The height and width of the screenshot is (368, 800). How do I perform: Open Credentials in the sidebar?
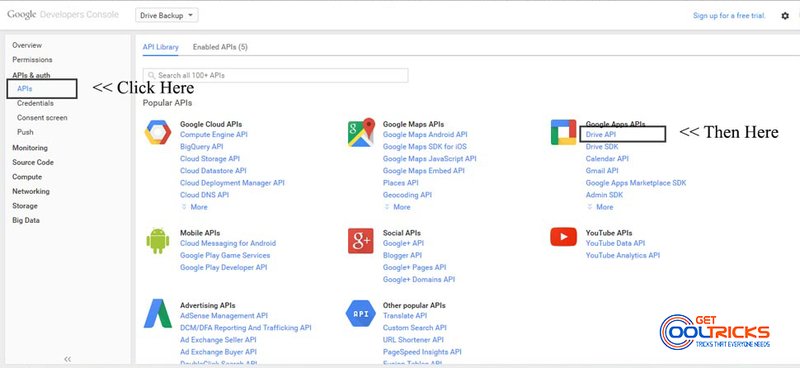click(35, 103)
